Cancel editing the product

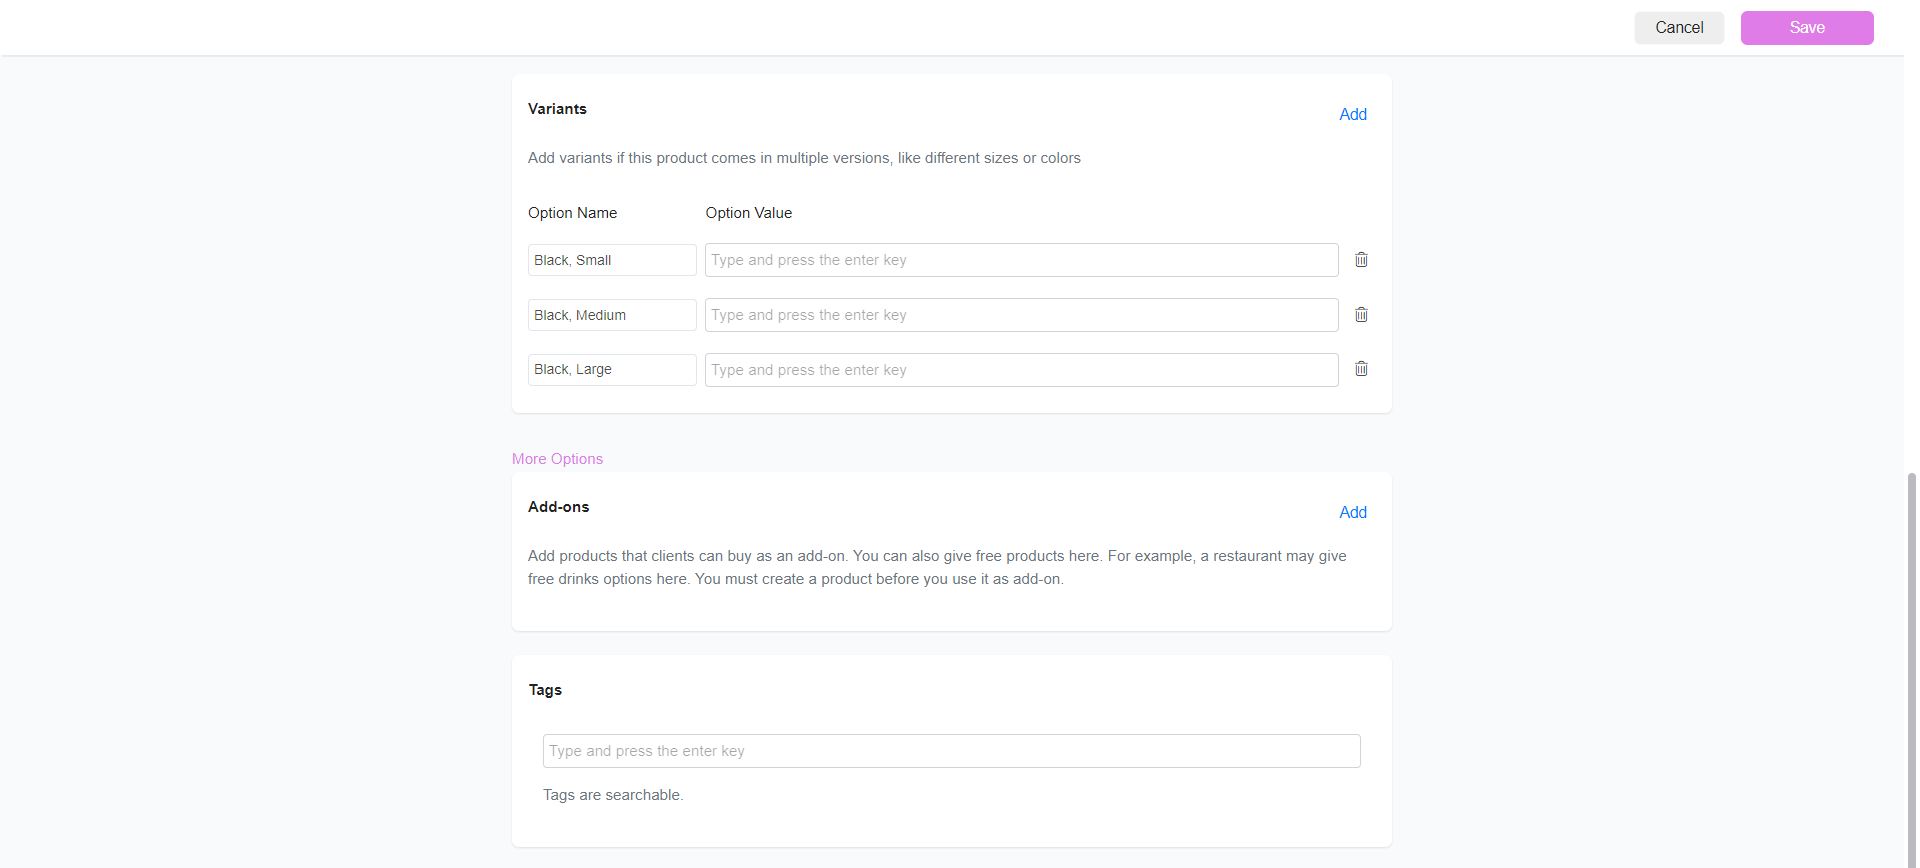coord(1679,28)
